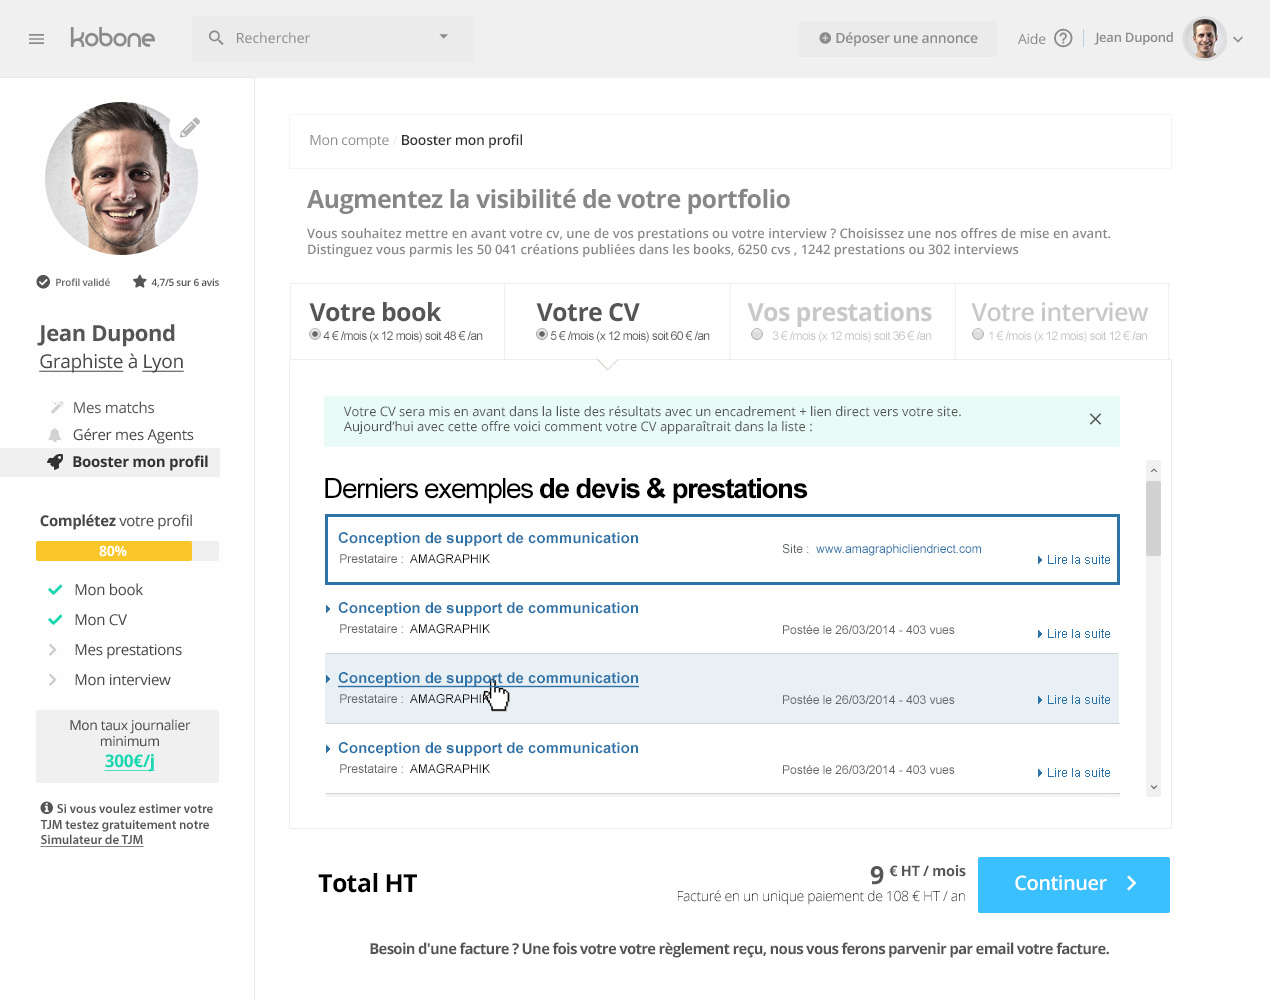Open the search bar dropdown arrow

(444, 37)
